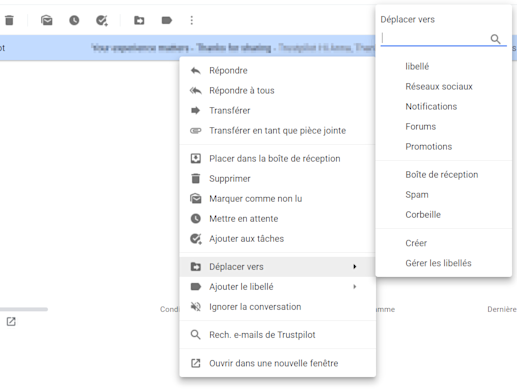Click the selected Trustpilot email row
Screen dimensions: 517x389
188,48
